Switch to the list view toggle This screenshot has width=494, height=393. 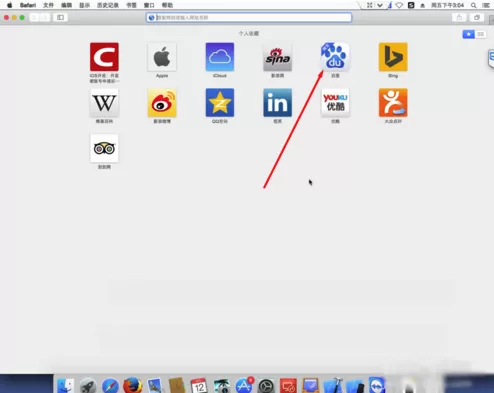pos(480,34)
